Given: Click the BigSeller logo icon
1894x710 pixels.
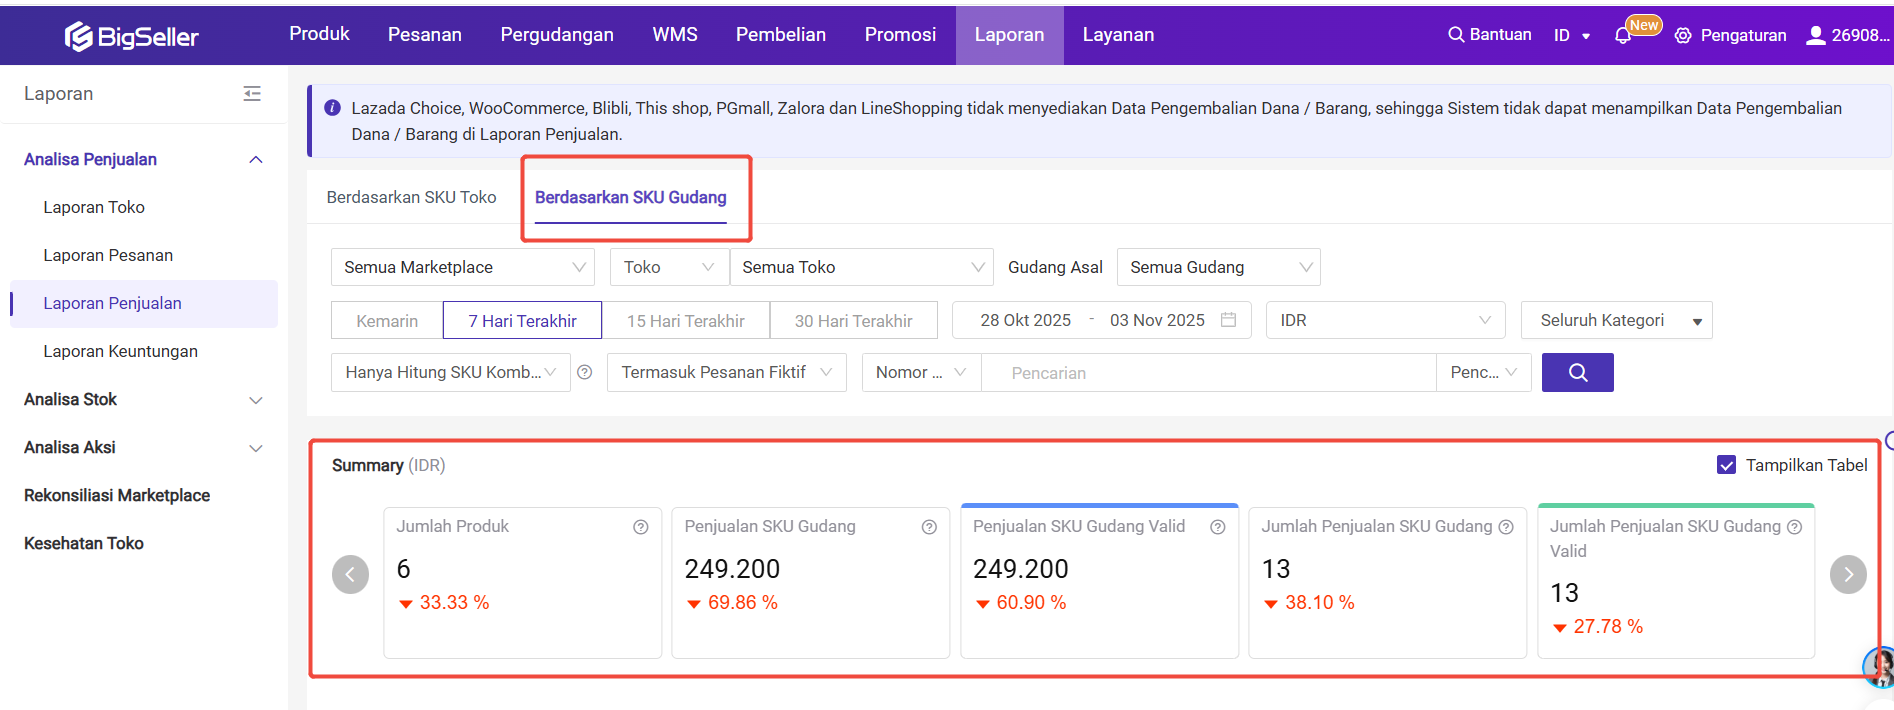Looking at the screenshot, I should (x=79, y=36).
